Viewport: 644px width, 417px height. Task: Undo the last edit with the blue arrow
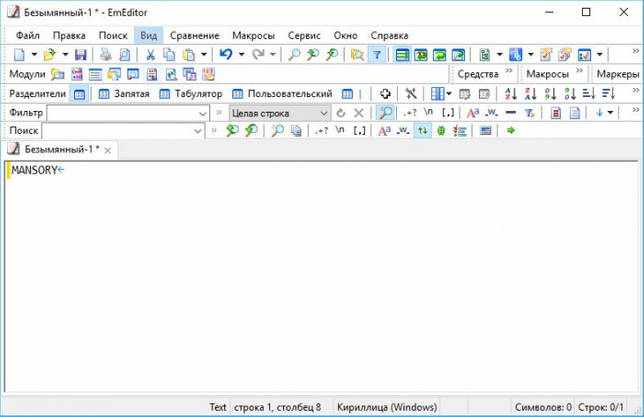226,54
